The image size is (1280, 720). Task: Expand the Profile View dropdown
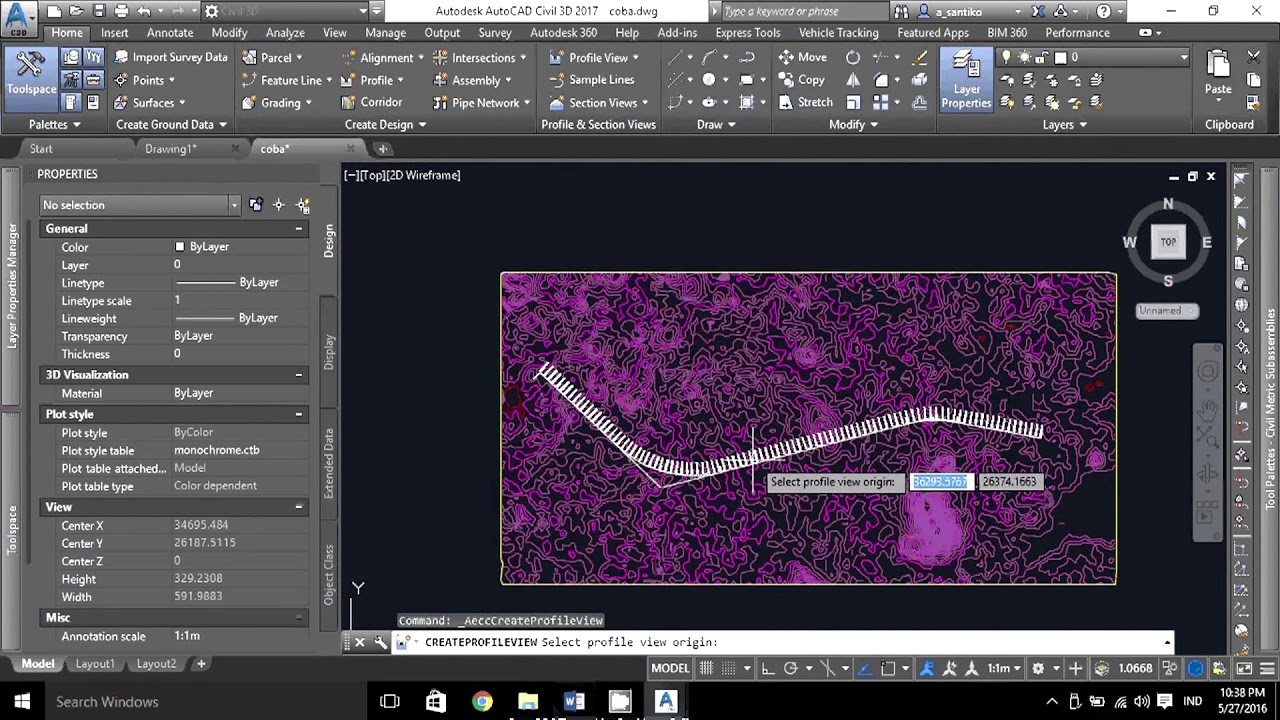[x=635, y=57]
